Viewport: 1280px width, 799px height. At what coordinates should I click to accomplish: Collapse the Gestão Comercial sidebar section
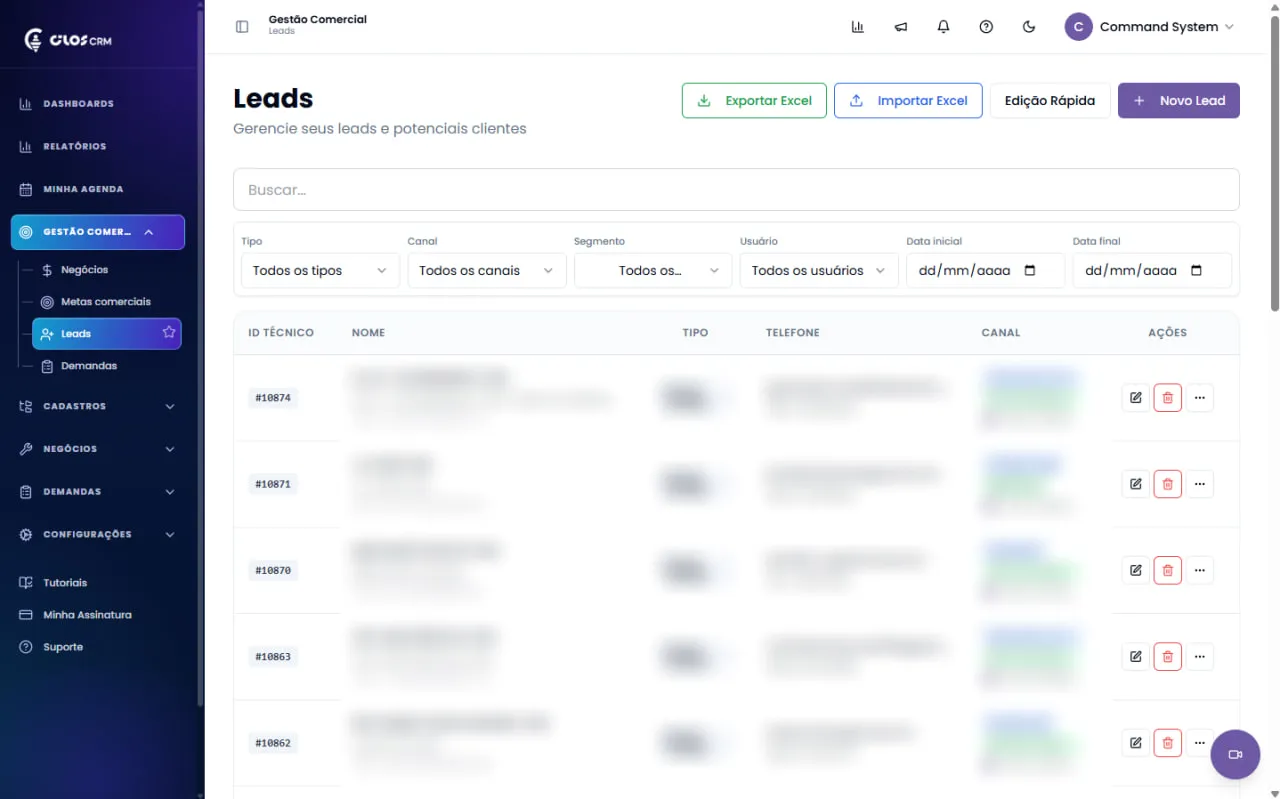pyautogui.click(x=98, y=232)
